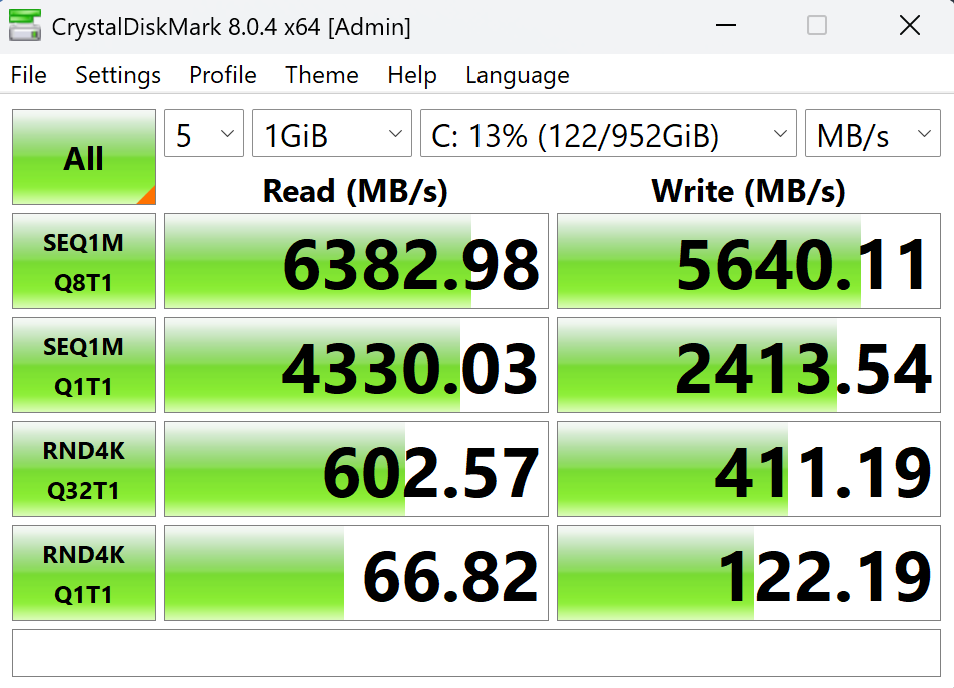Select the 2413.54 write result

coord(749,365)
